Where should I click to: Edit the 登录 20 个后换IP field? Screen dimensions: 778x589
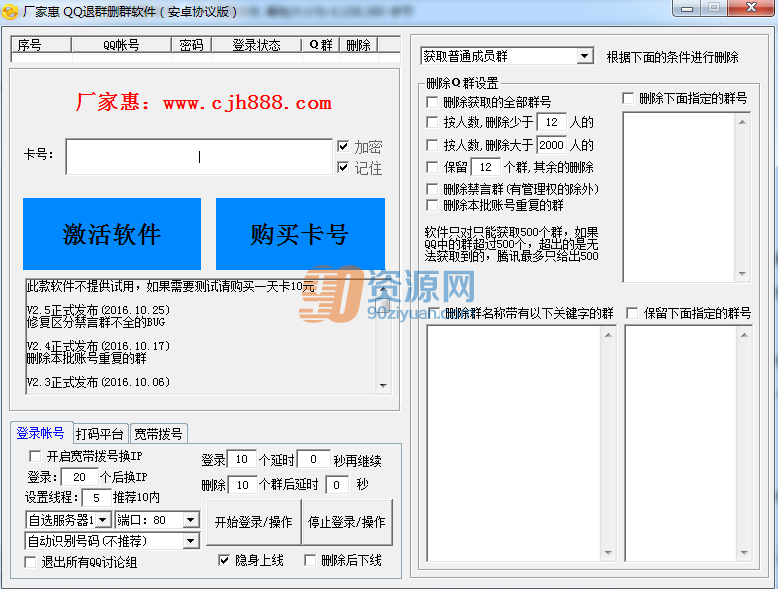(x=79, y=477)
